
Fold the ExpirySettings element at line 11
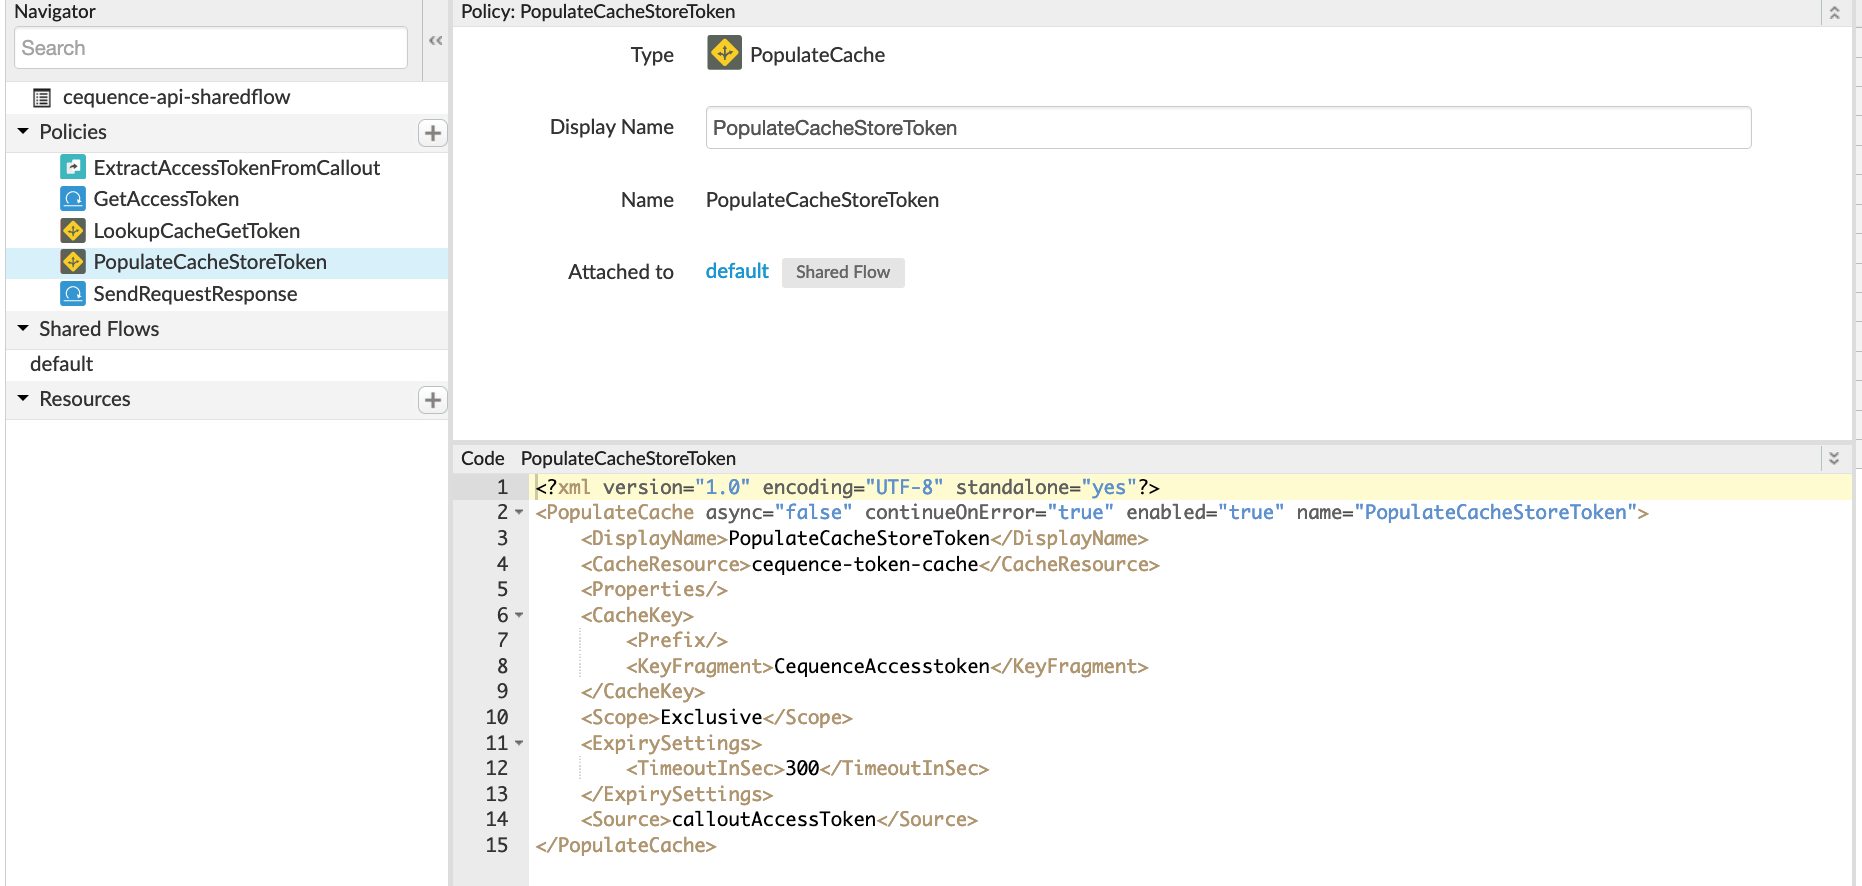(x=519, y=743)
